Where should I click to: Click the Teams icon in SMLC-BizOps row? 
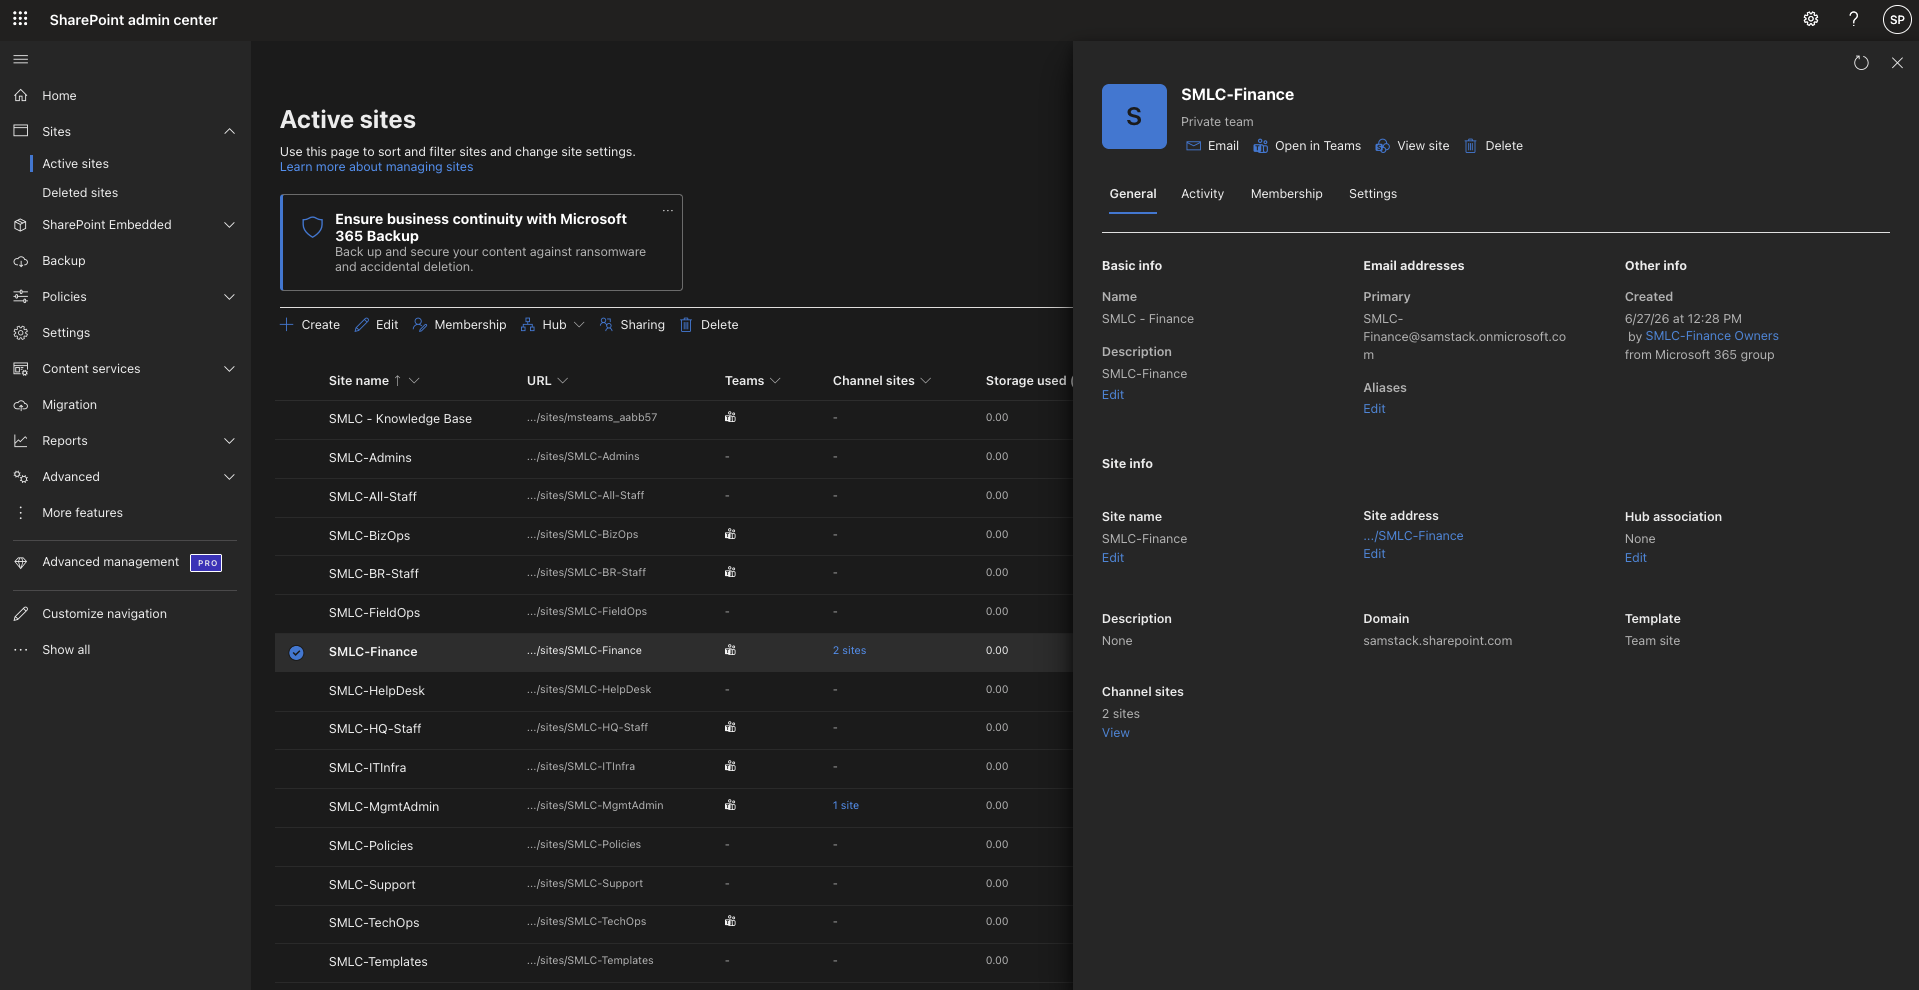pyautogui.click(x=730, y=535)
